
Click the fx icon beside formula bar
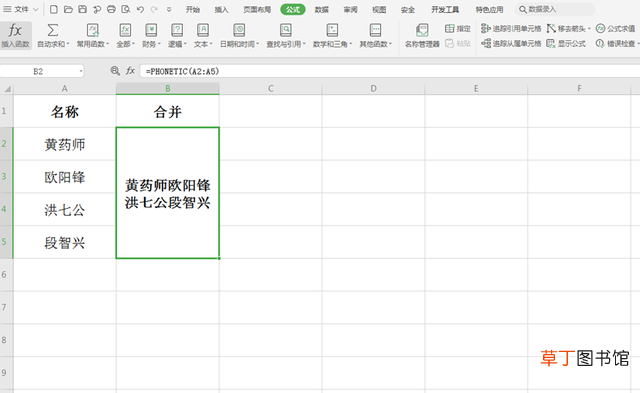(x=130, y=71)
